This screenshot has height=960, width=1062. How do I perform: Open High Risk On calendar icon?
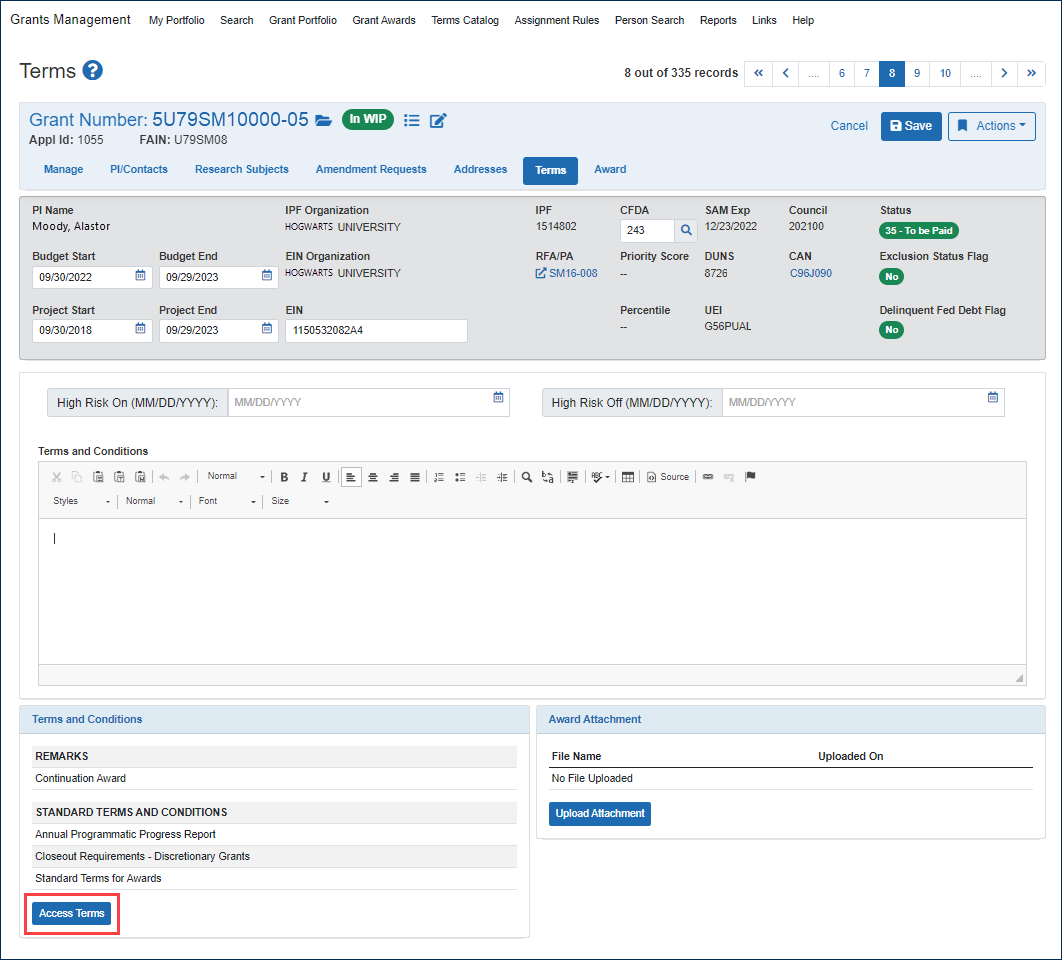(498, 397)
